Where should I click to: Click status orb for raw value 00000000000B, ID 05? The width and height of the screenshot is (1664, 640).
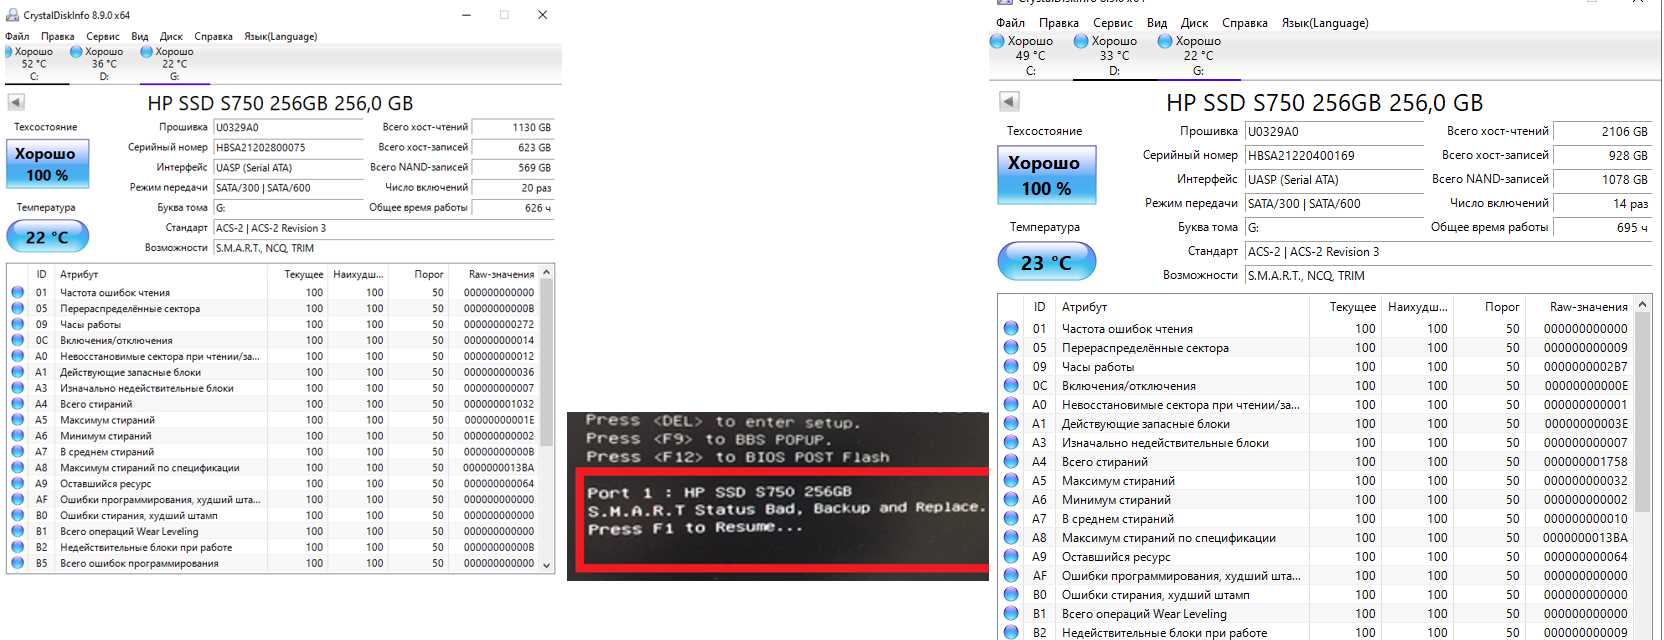point(17,308)
